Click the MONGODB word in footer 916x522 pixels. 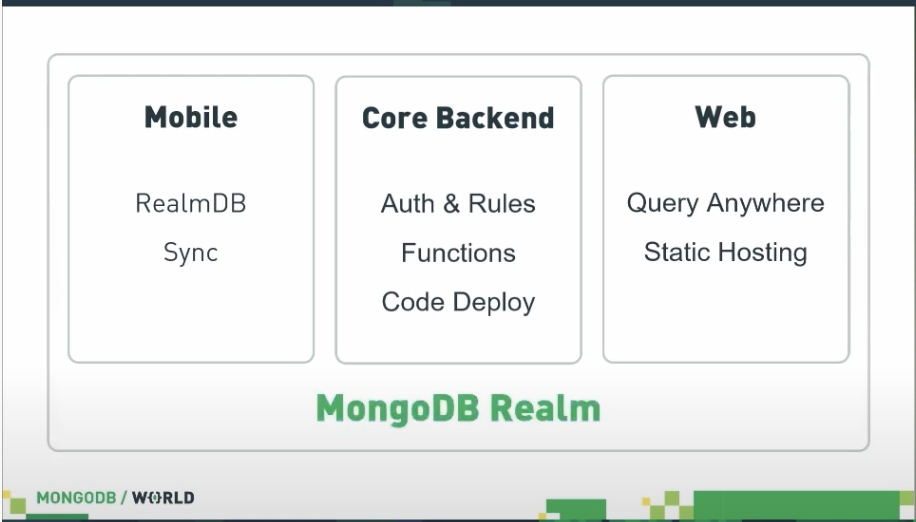click(x=77, y=497)
